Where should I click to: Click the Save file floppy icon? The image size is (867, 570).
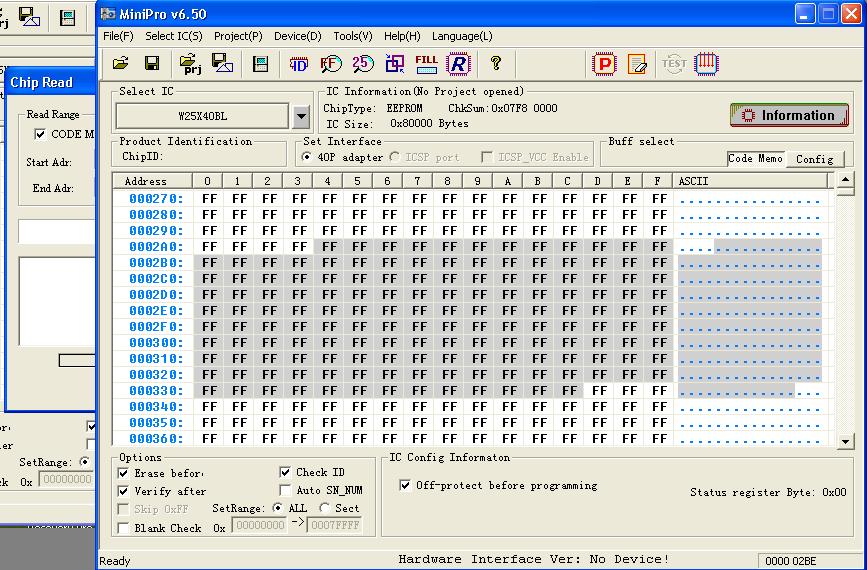pyautogui.click(x=152, y=64)
